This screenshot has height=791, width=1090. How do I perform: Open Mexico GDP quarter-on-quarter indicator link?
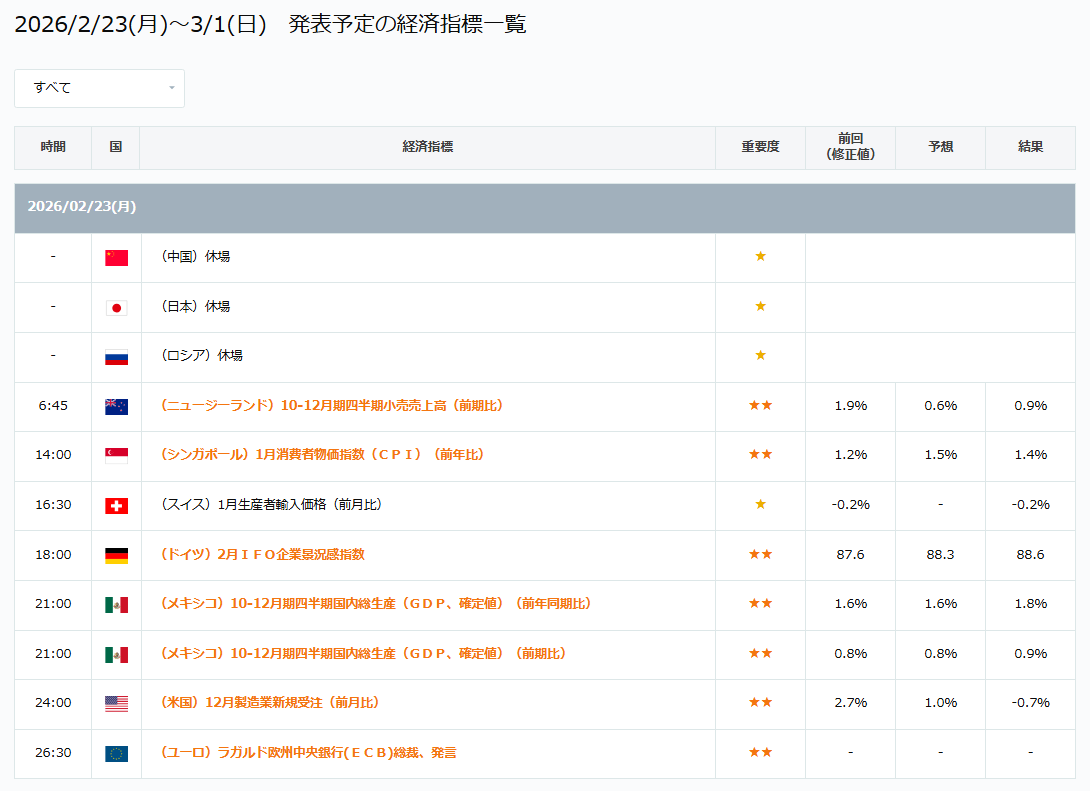[363, 654]
